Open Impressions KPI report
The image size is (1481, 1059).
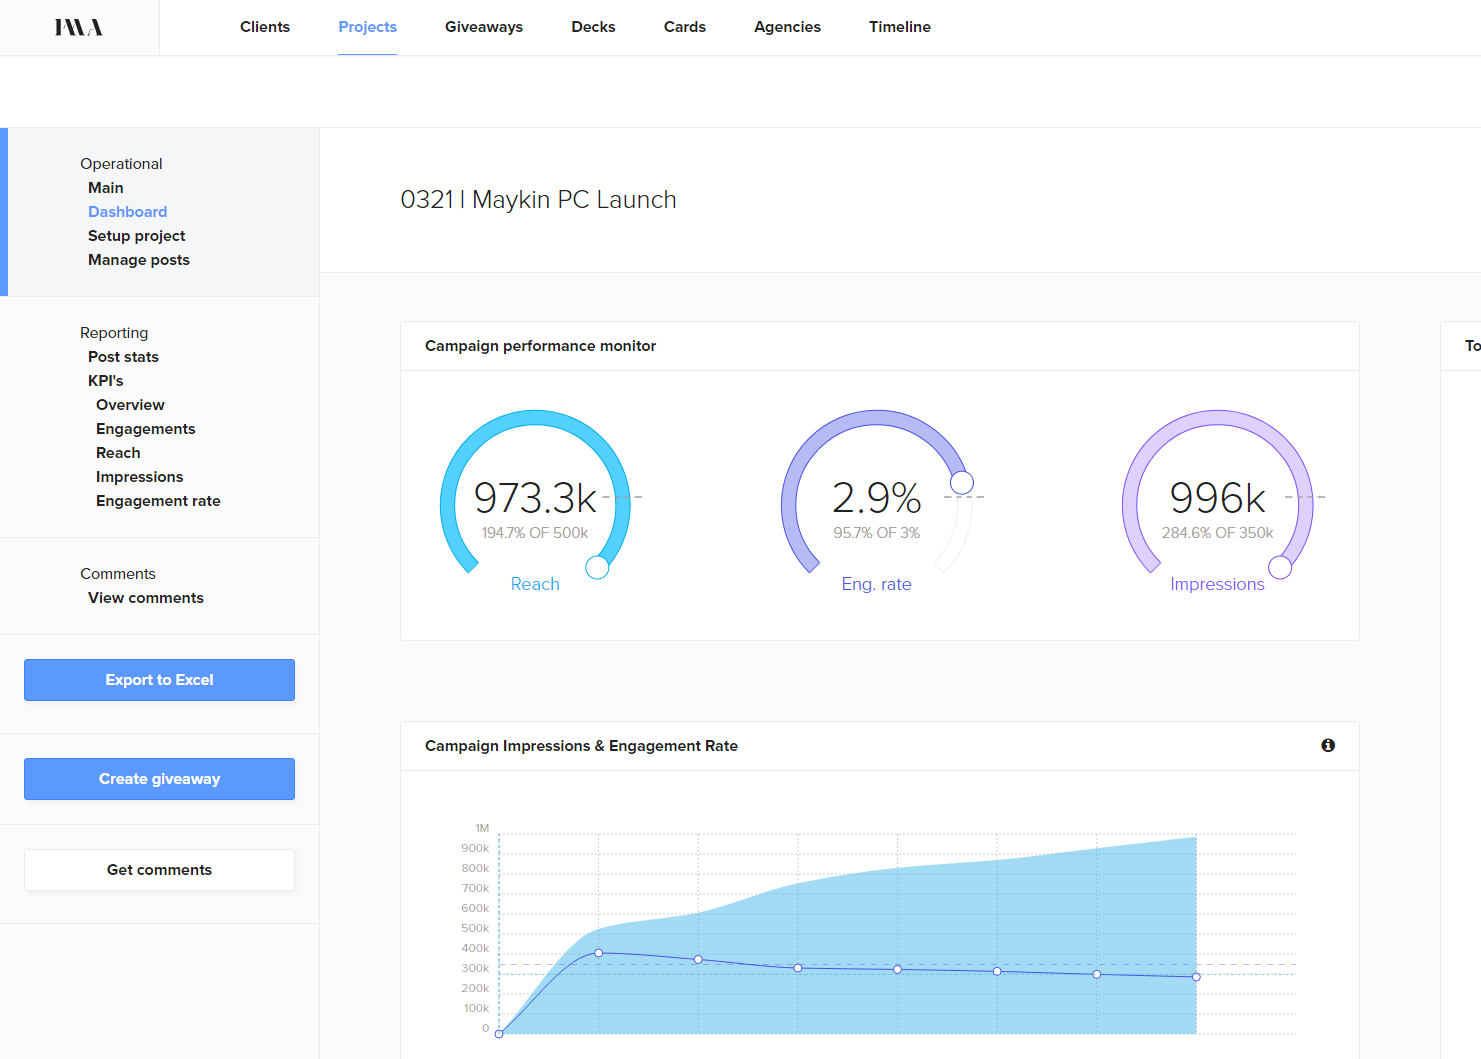pos(140,477)
